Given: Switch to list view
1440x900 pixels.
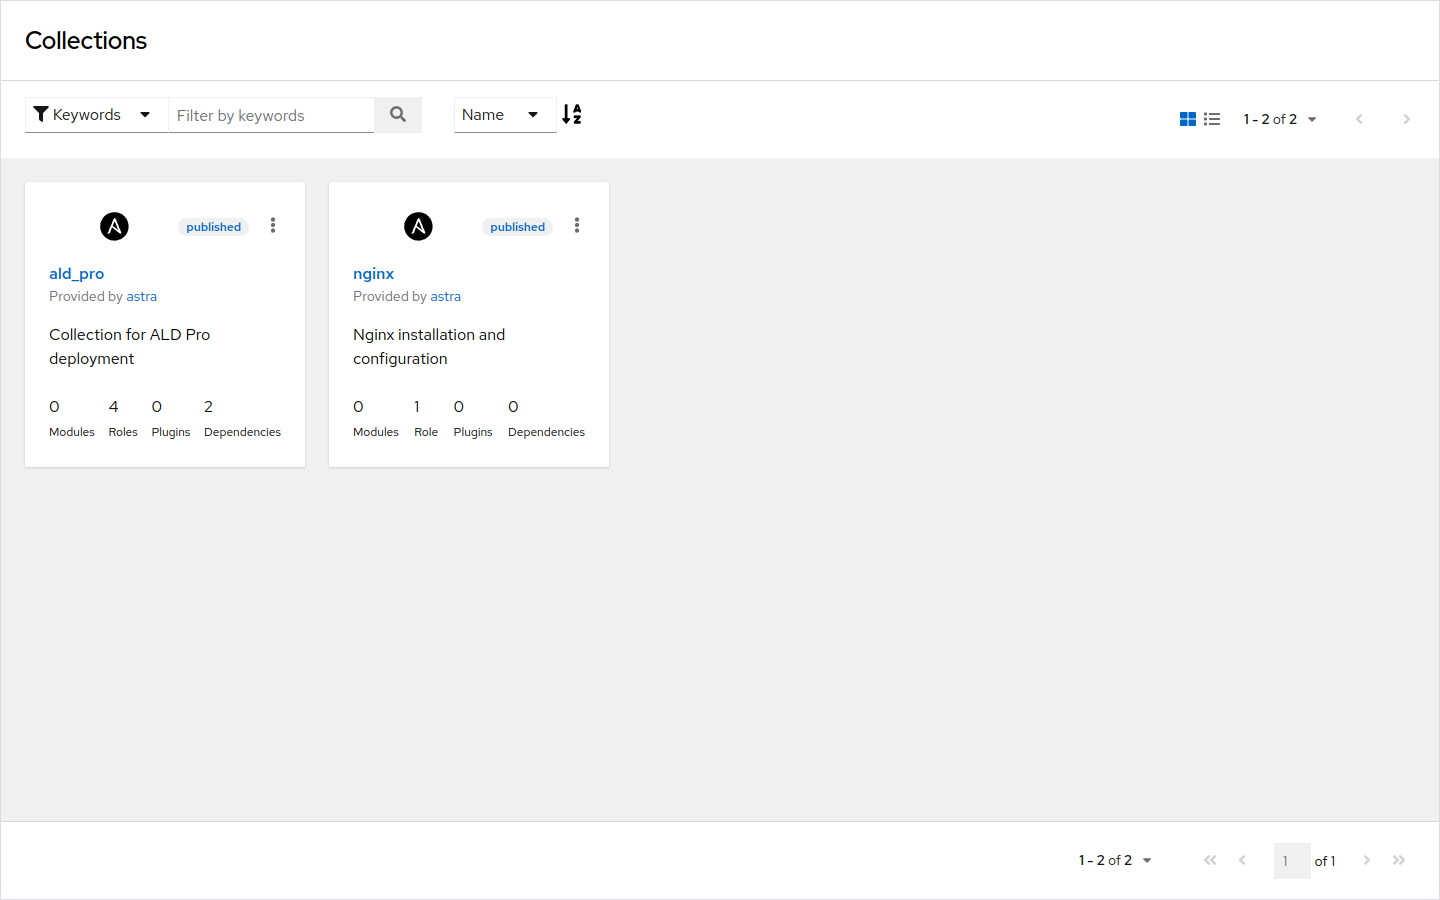Looking at the screenshot, I should tap(1212, 119).
